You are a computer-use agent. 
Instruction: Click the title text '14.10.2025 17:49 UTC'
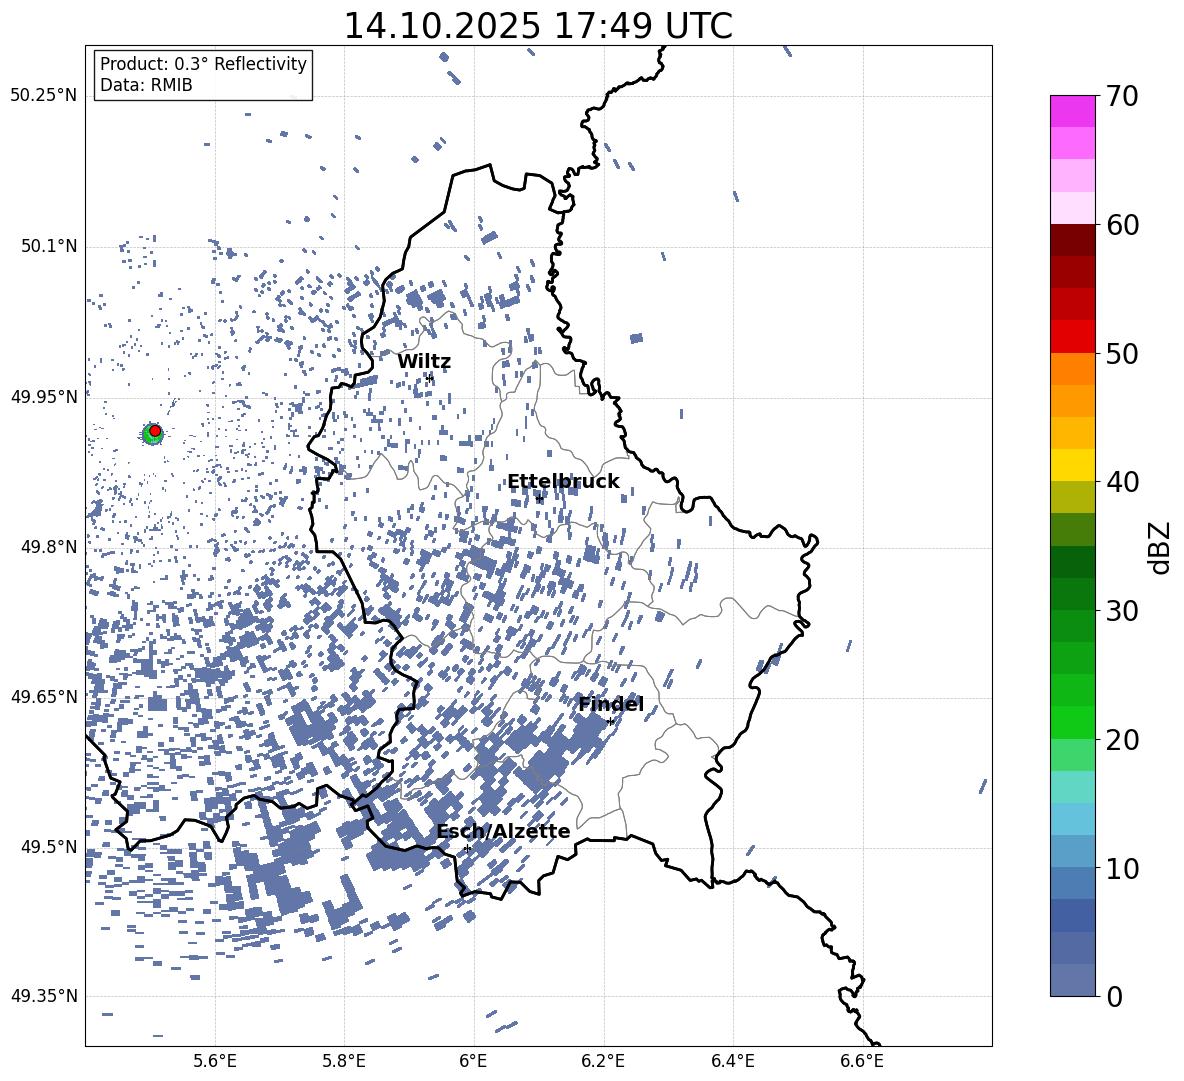click(538, 26)
